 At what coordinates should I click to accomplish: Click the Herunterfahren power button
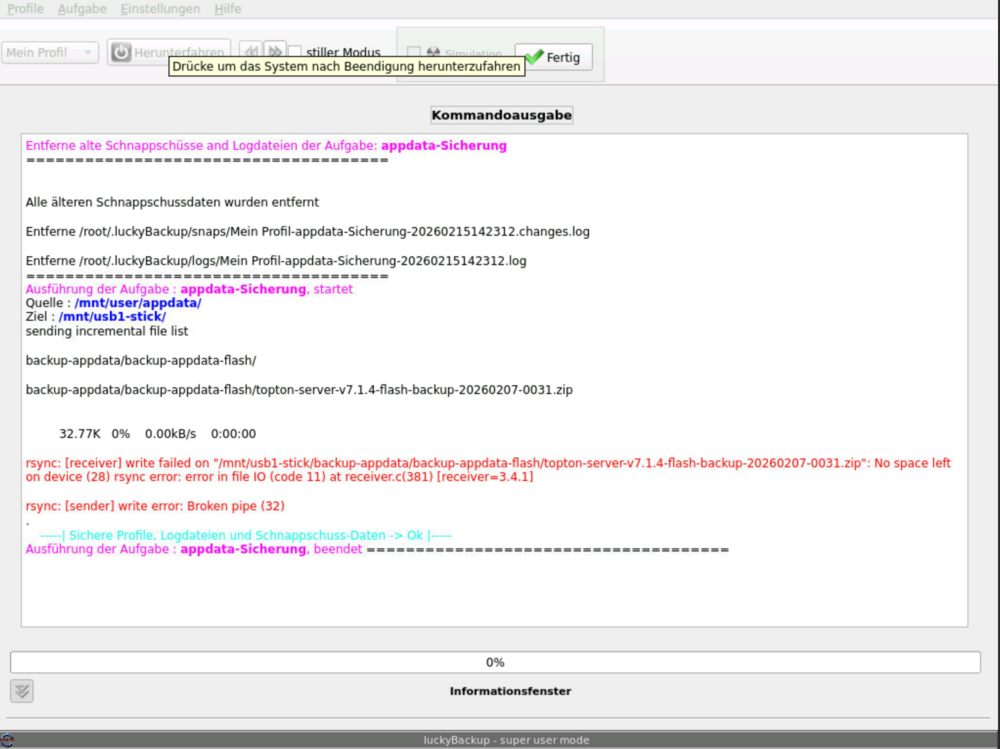(168, 52)
